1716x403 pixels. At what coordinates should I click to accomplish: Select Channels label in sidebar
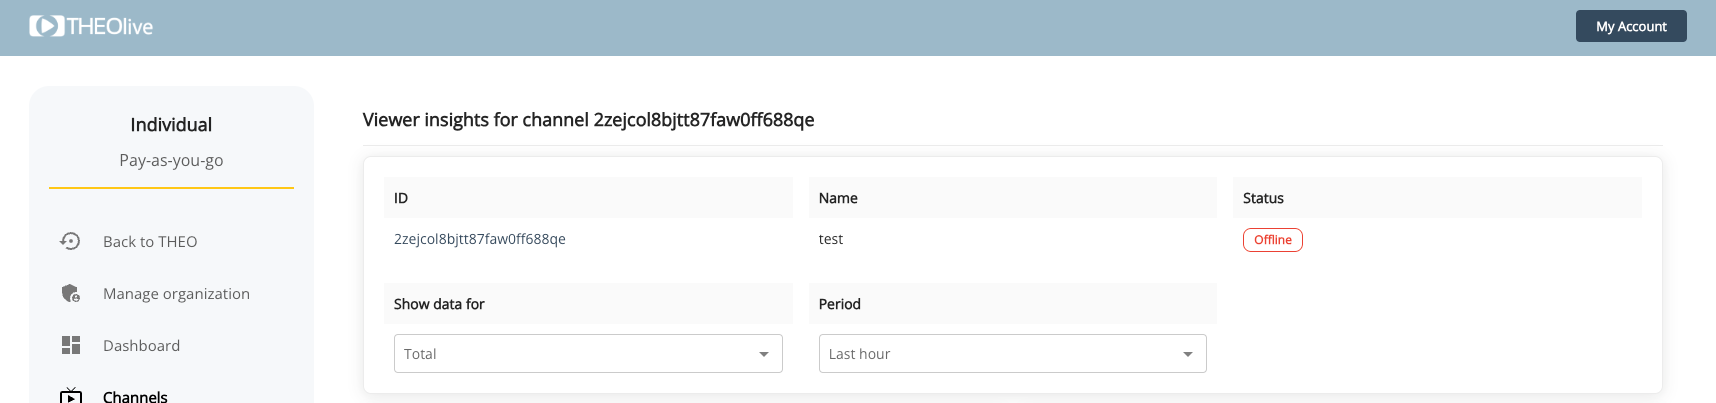[135, 397]
